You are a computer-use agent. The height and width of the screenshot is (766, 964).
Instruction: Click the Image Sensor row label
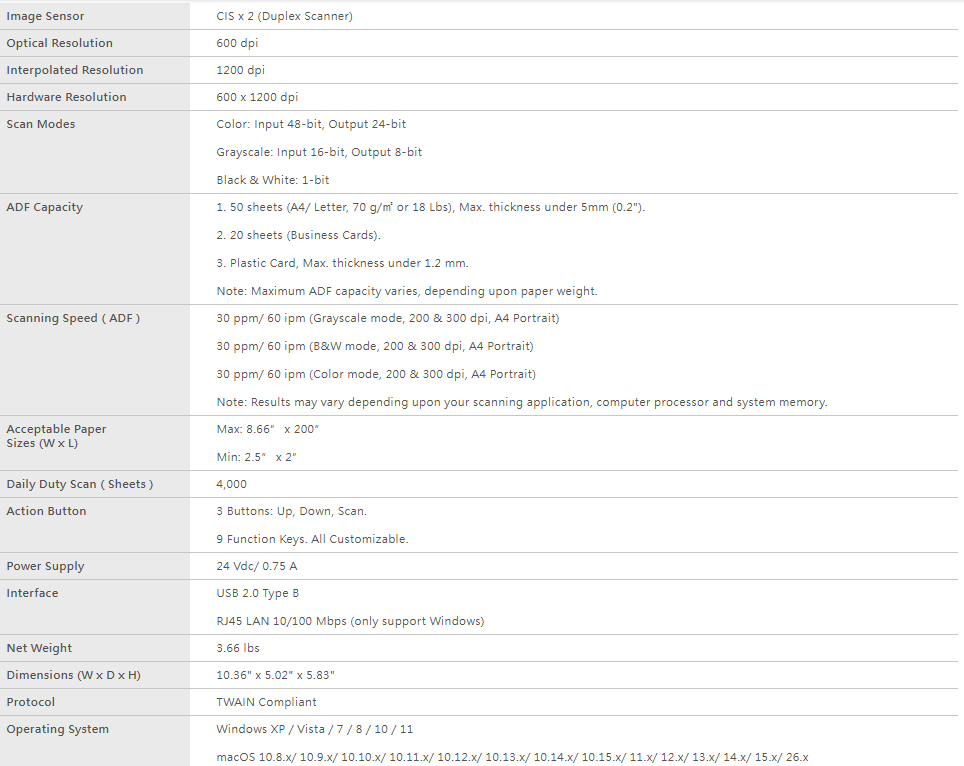45,16
